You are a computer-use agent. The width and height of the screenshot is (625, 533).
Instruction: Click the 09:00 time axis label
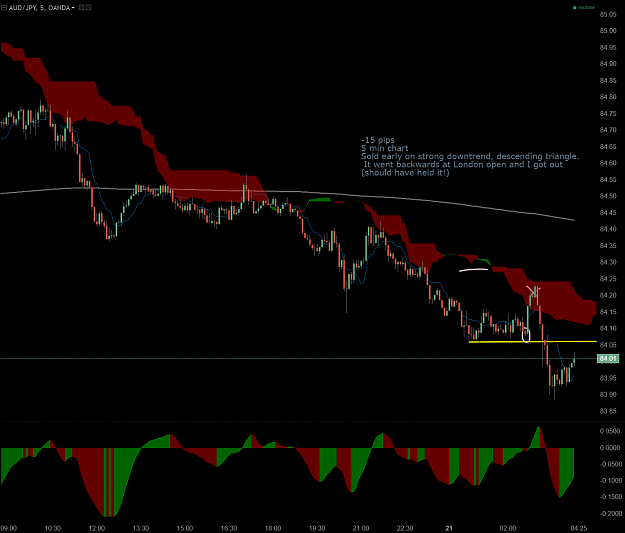tap(9, 528)
